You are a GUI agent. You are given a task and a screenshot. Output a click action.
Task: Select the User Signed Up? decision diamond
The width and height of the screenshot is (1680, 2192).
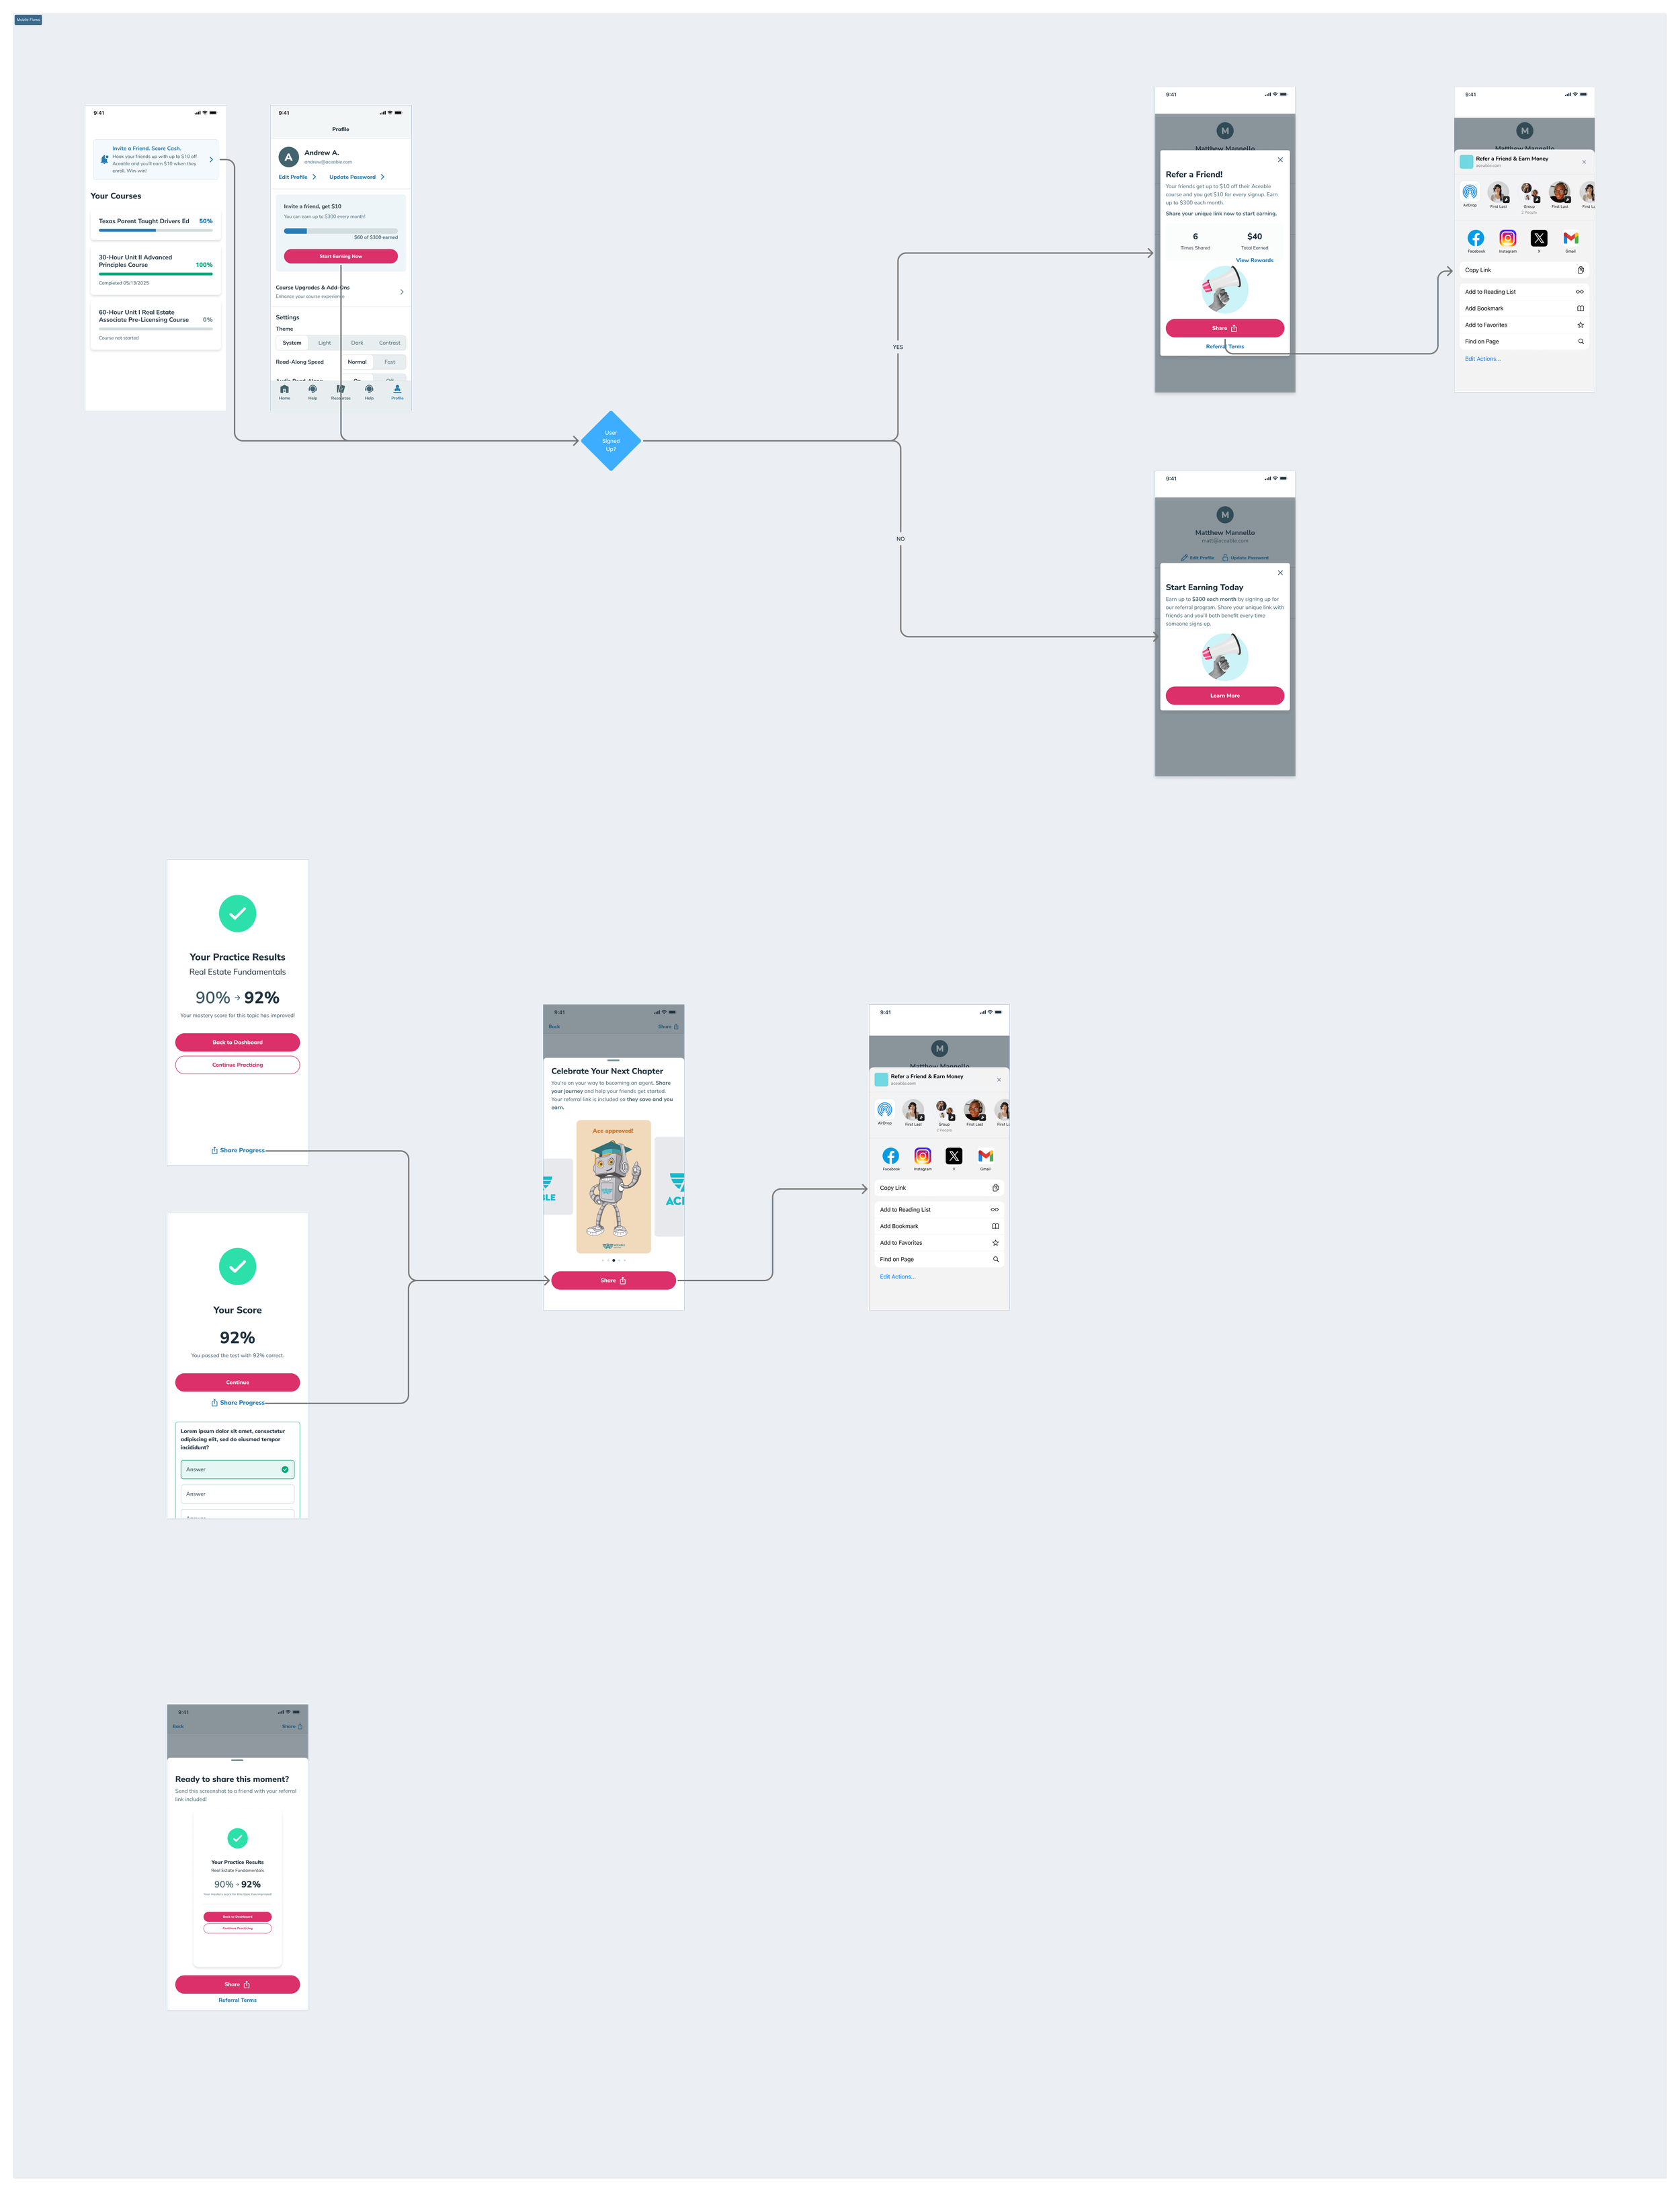point(611,441)
